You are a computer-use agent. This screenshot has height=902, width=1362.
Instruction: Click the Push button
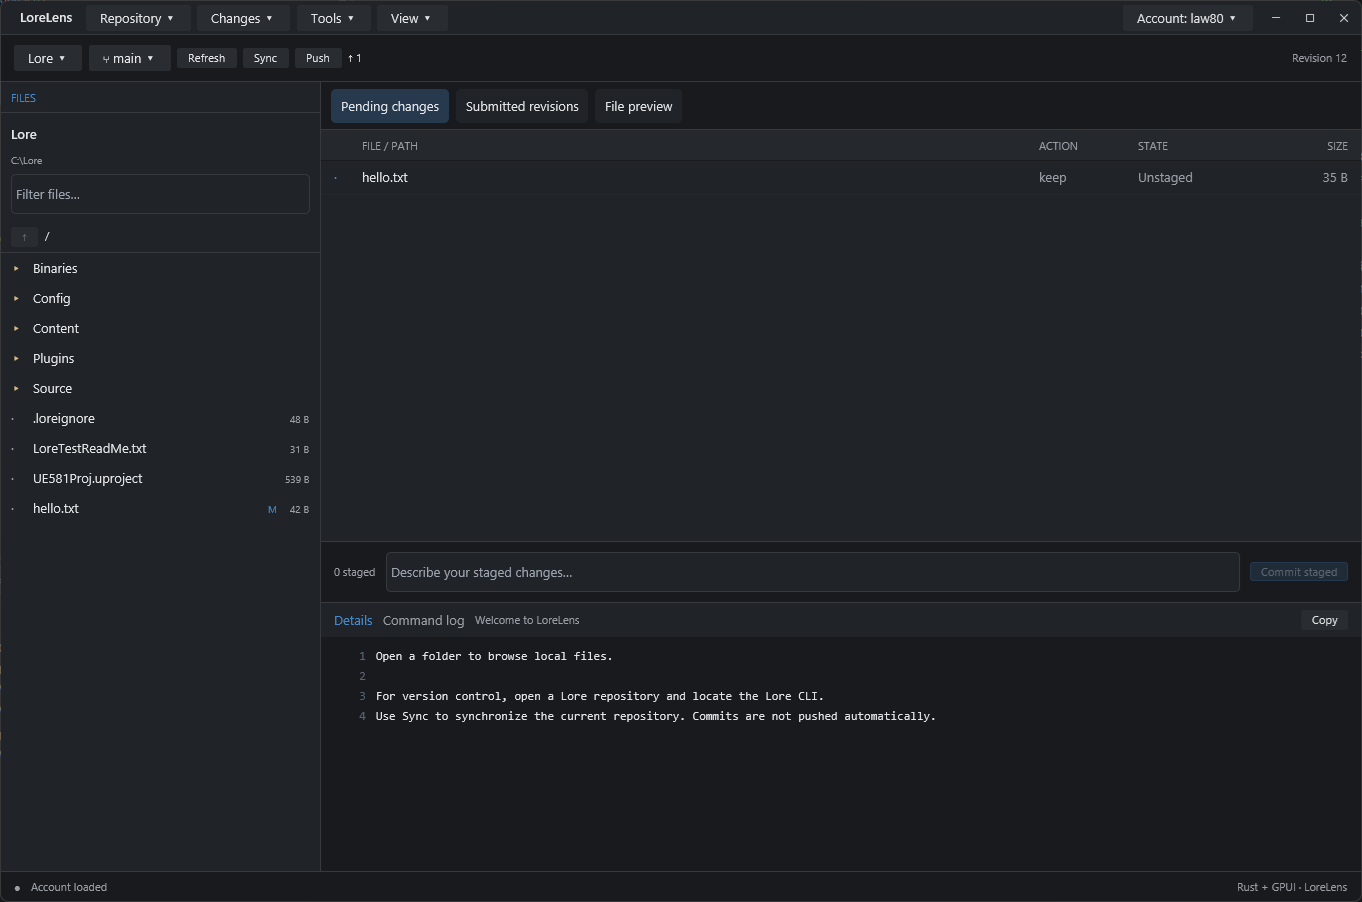(318, 58)
